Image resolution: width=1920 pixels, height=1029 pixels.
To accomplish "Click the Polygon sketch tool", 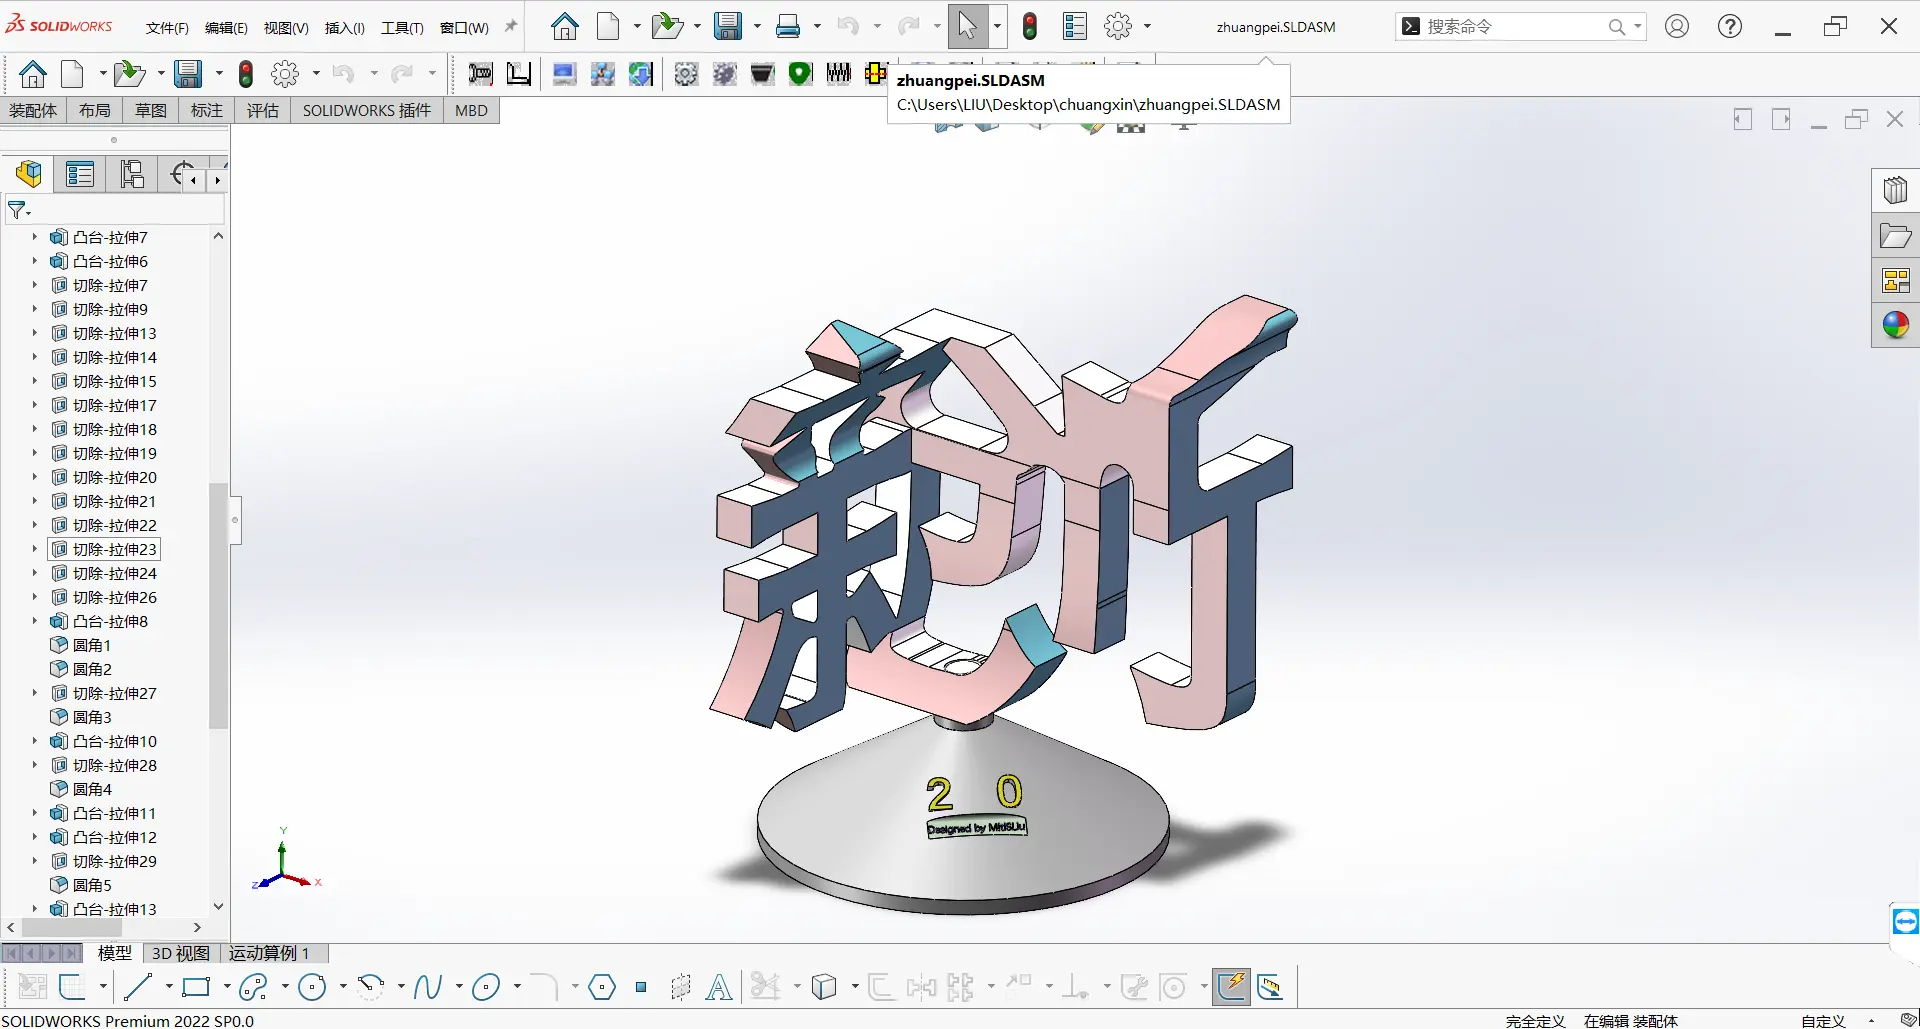I will [x=602, y=988].
